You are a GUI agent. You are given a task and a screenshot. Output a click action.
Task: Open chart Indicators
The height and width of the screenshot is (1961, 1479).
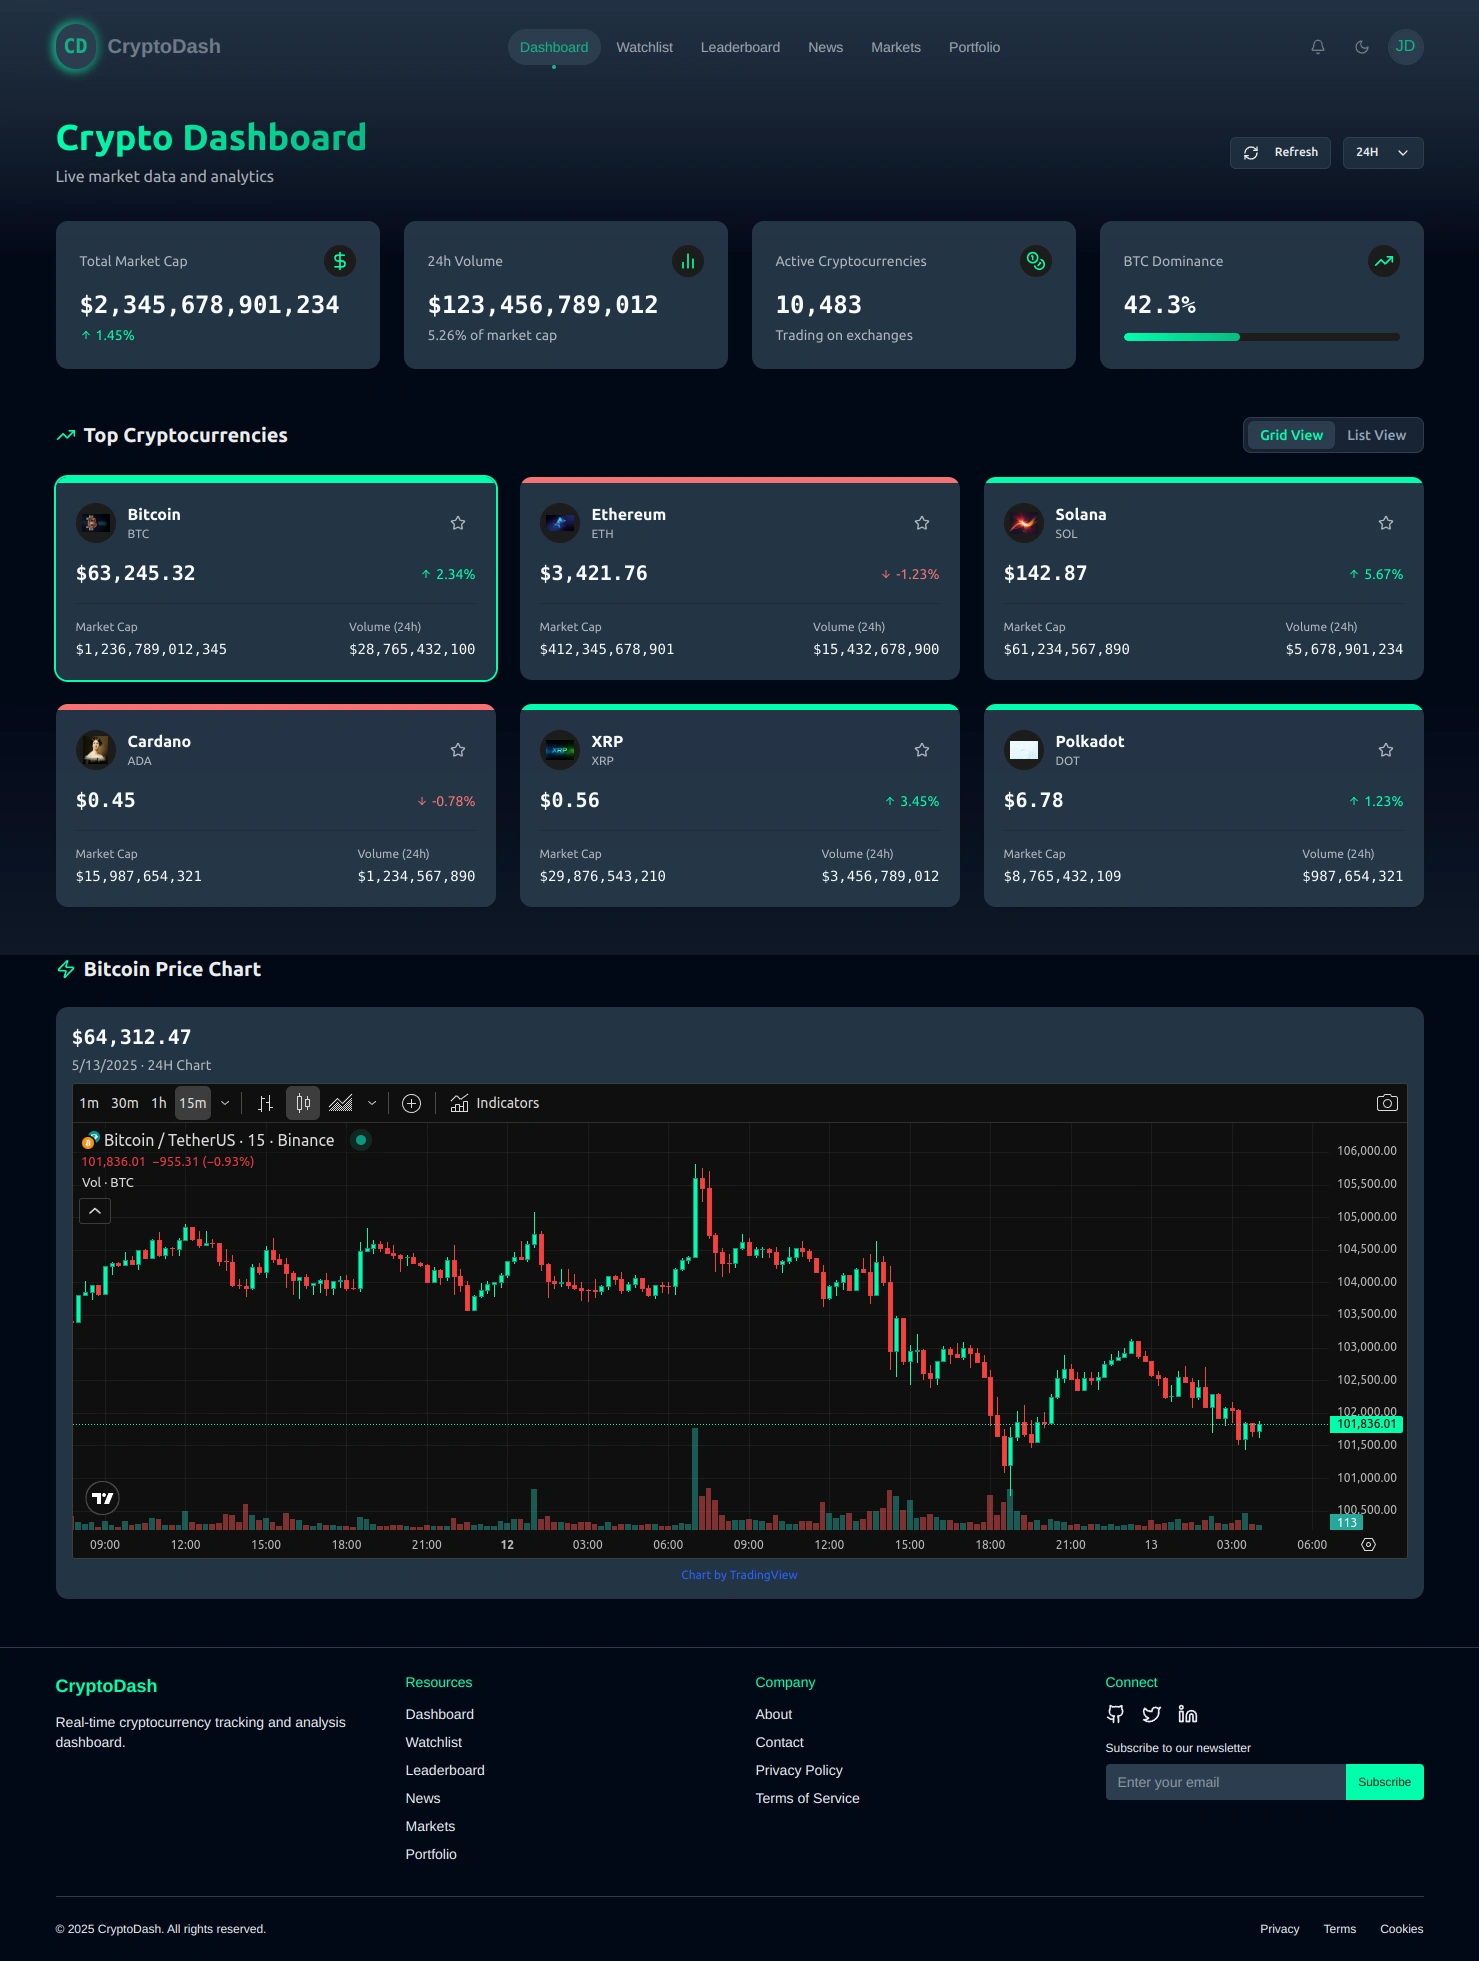(495, 1103)
